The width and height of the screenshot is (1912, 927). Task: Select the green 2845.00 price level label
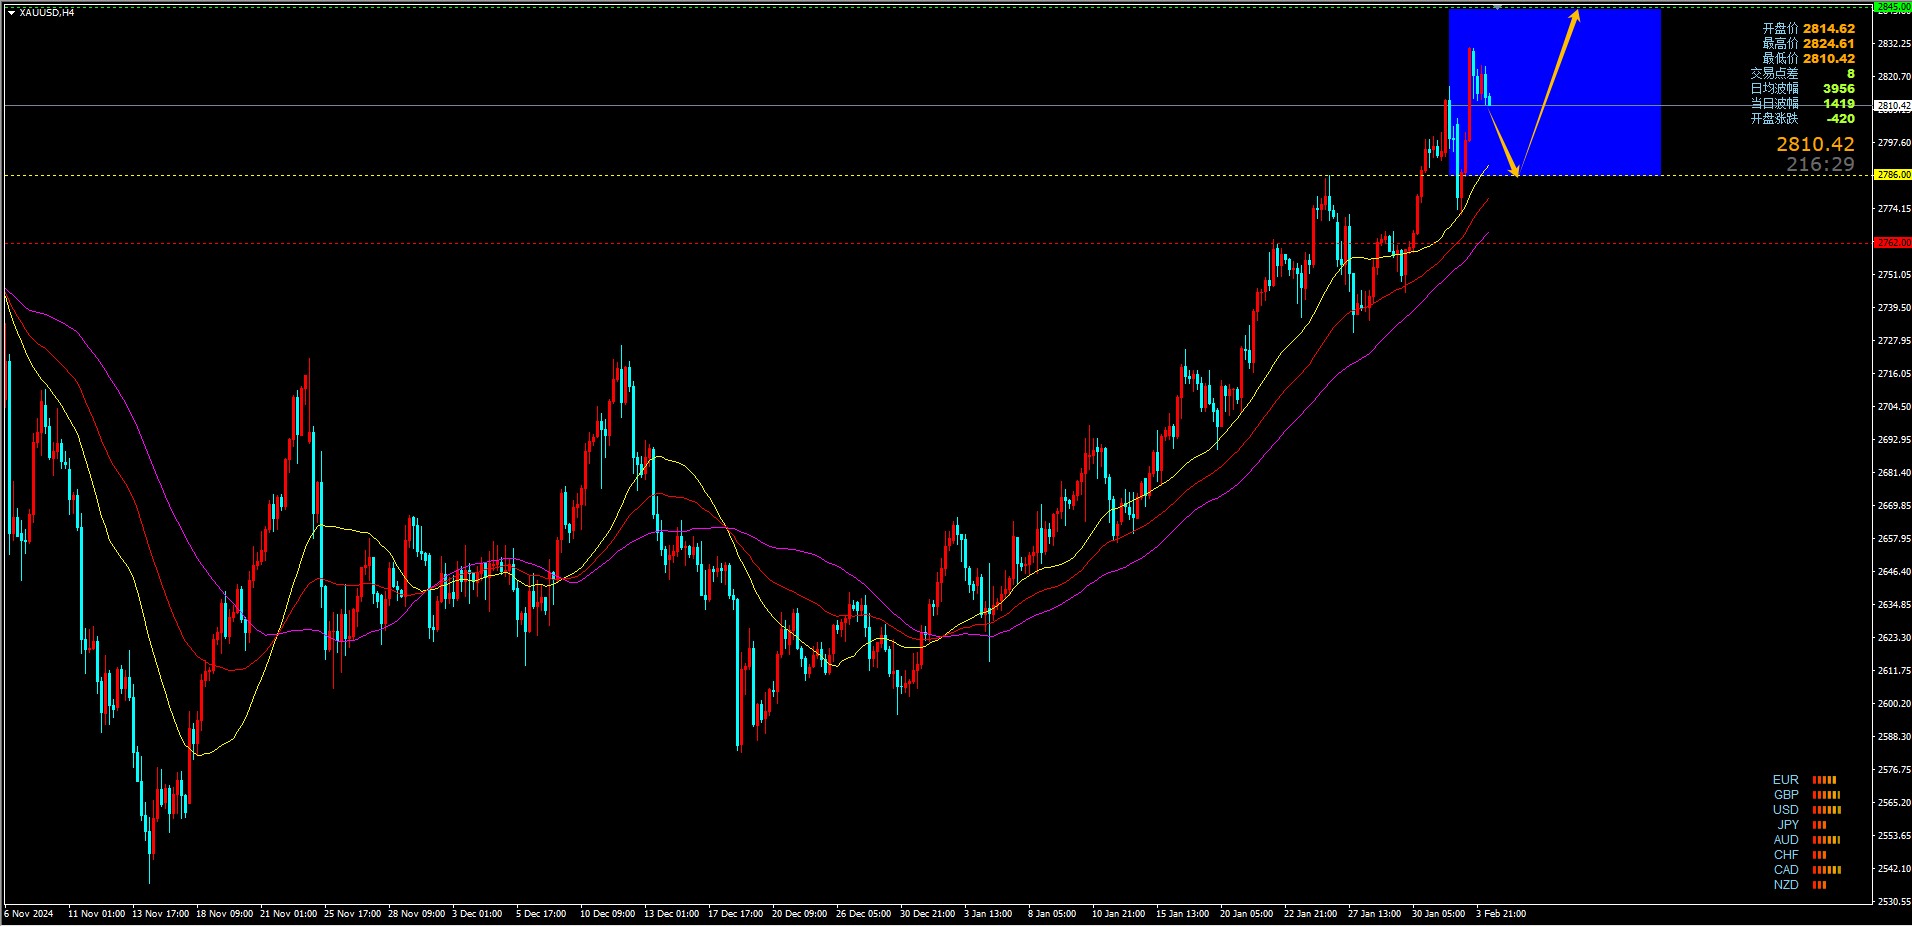pos(1893,7)
